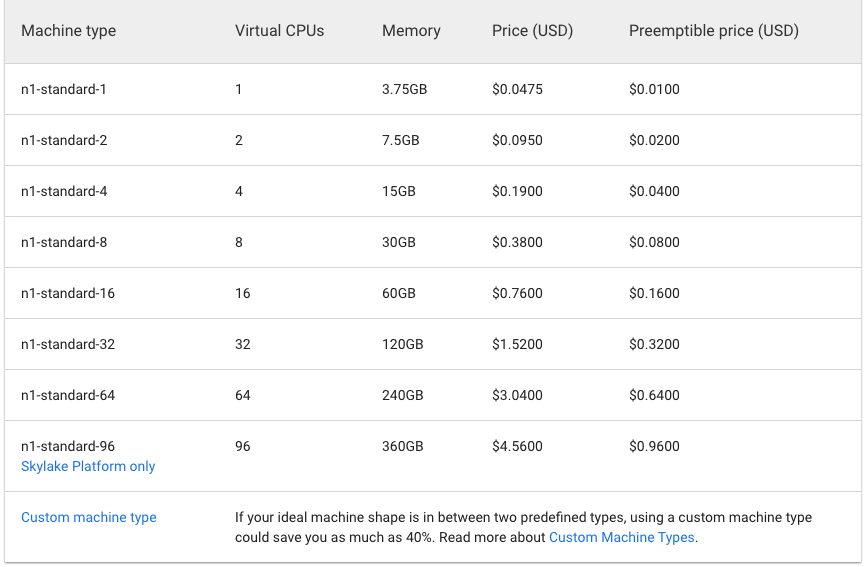Click the $0.3200 preemptible price
This screenshot has height=567, width=867.
[654, 344]
